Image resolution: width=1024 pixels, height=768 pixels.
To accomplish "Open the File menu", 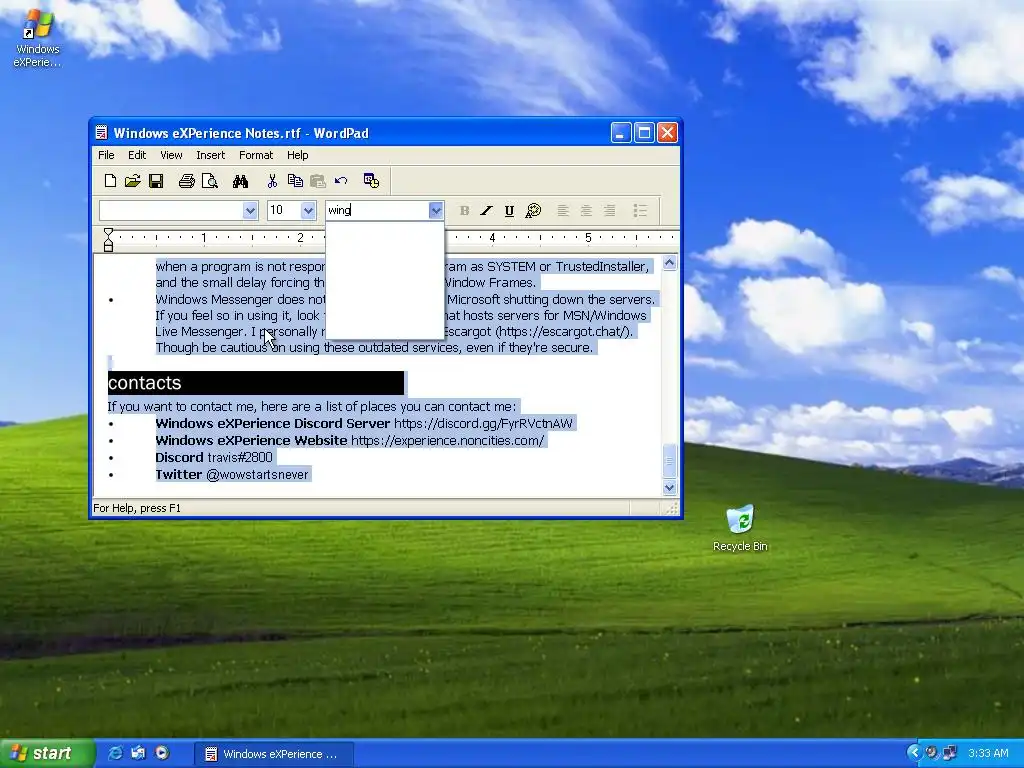I will click(x=106, y=155).
